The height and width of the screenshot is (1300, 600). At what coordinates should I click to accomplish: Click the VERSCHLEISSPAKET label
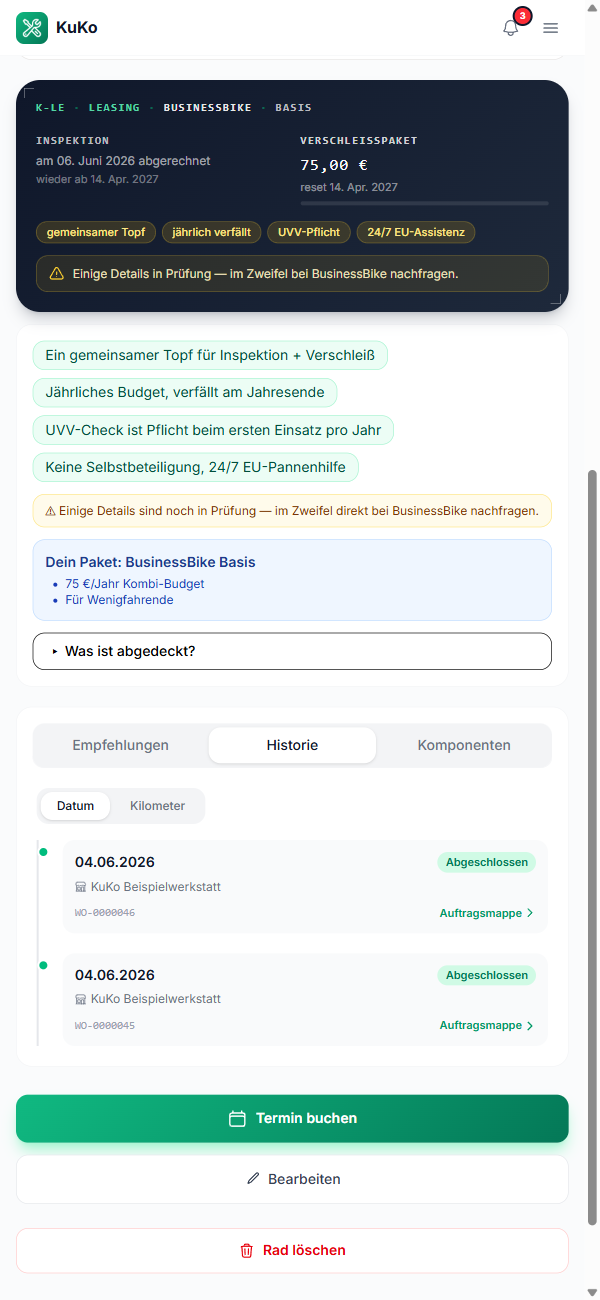[359, 141]
